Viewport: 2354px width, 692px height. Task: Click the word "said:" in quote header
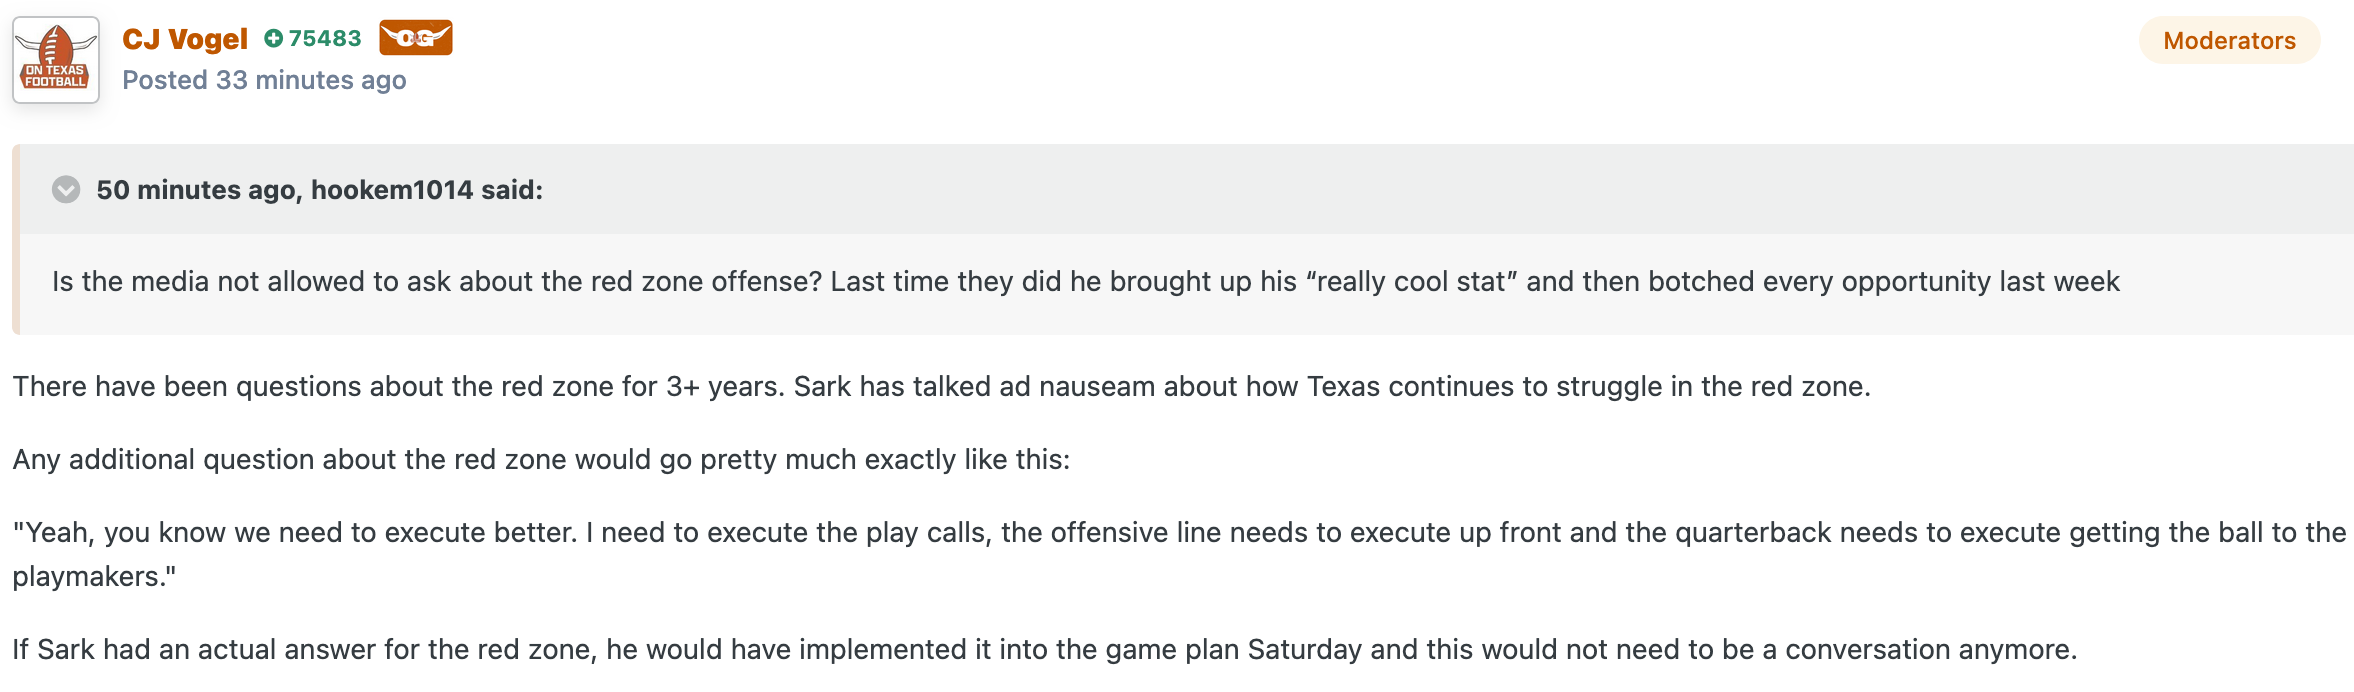tap(512, 190)
